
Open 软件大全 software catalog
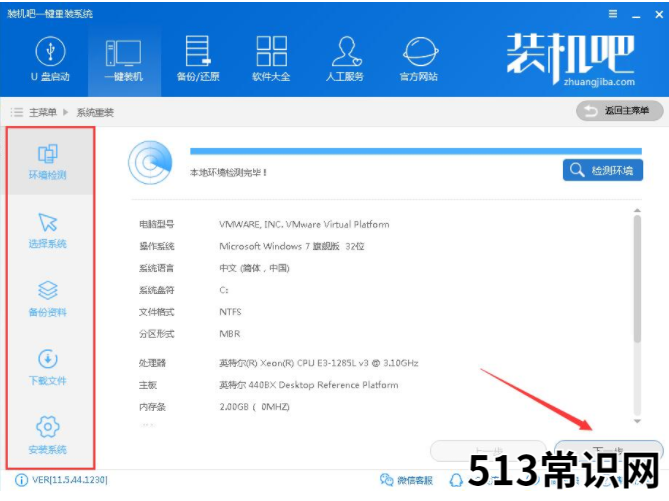tap(271, 59)
